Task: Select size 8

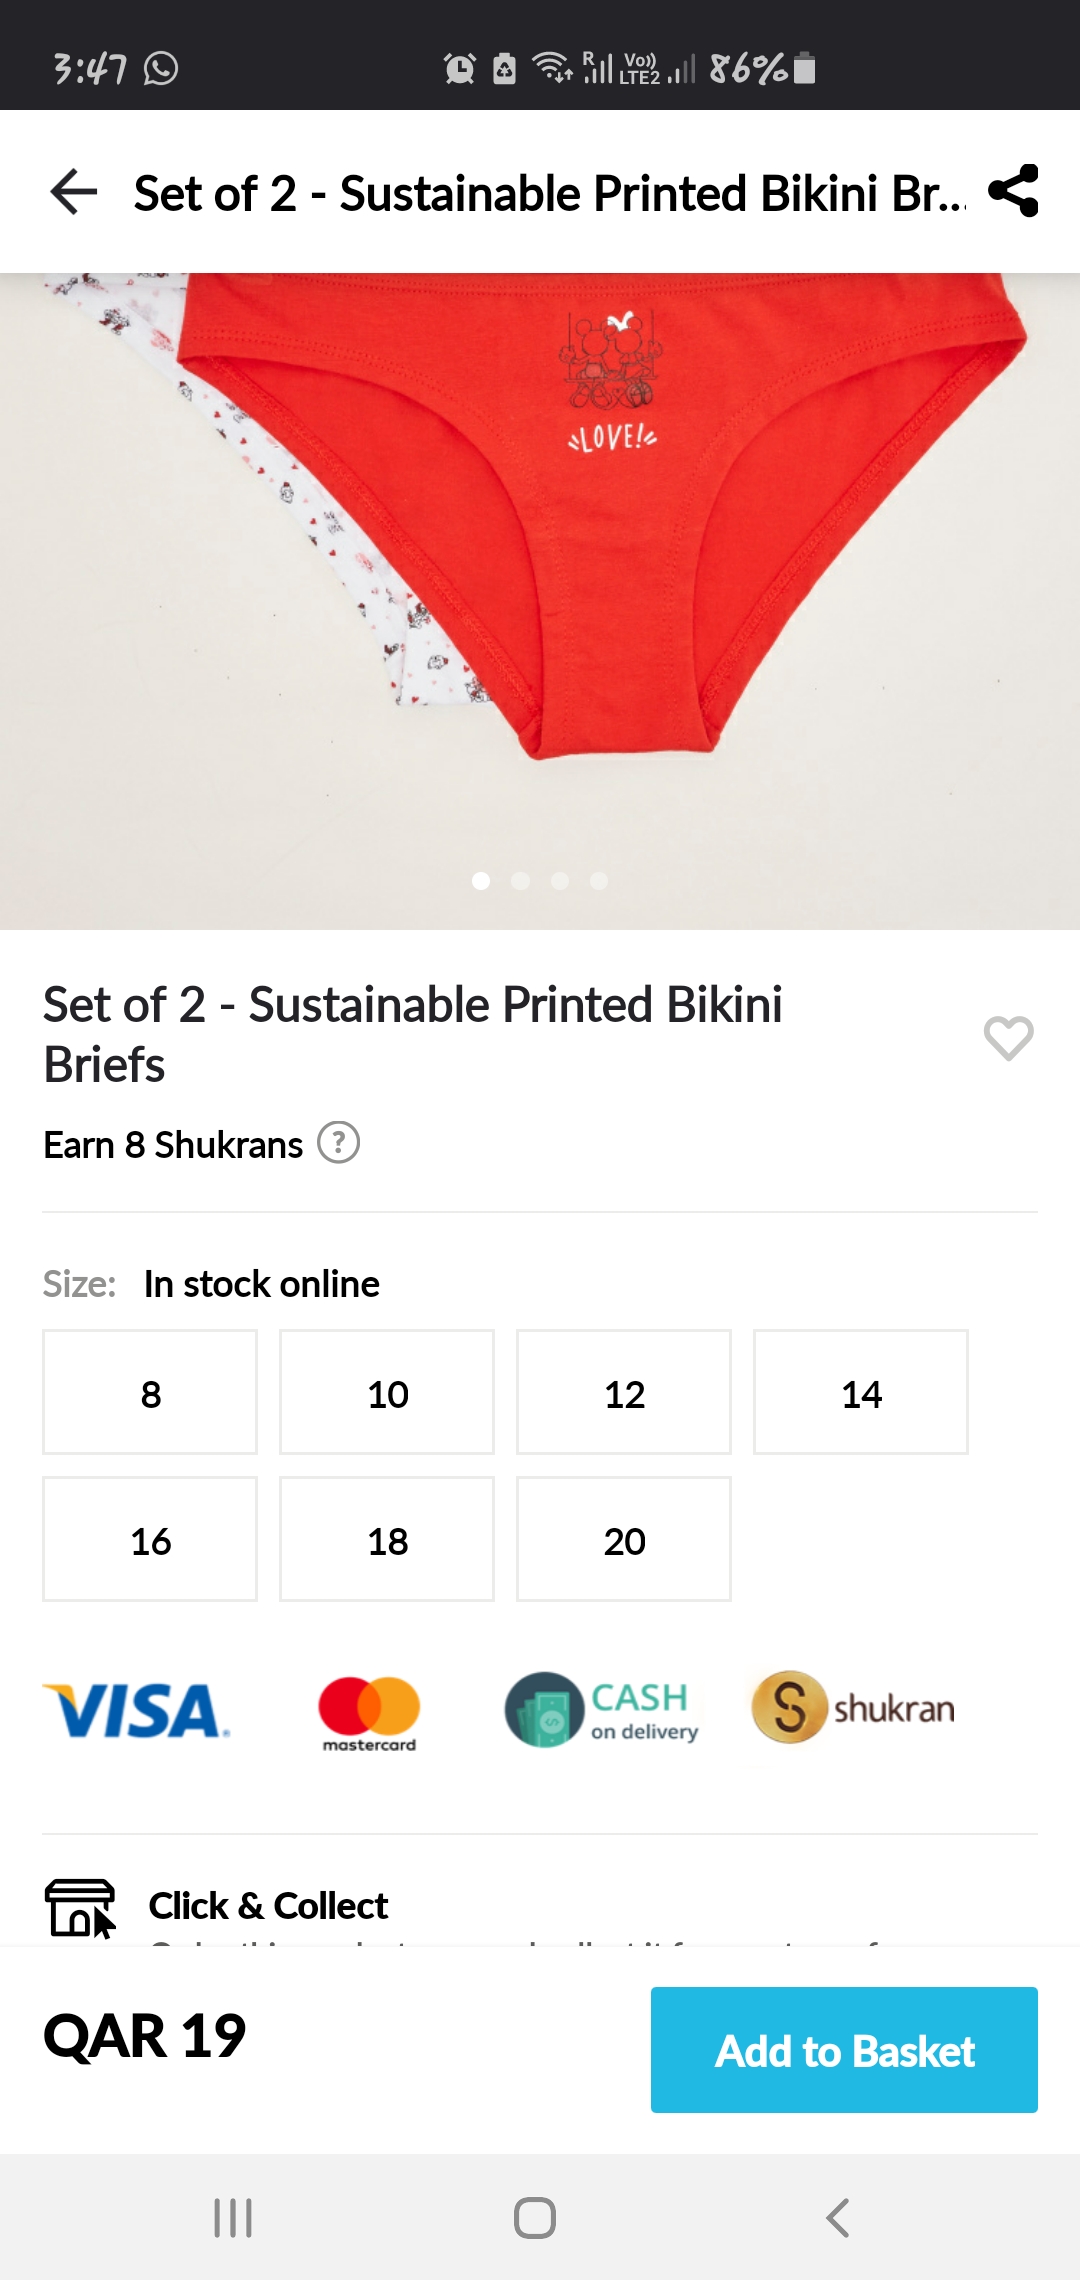Action: [150, 1392]
